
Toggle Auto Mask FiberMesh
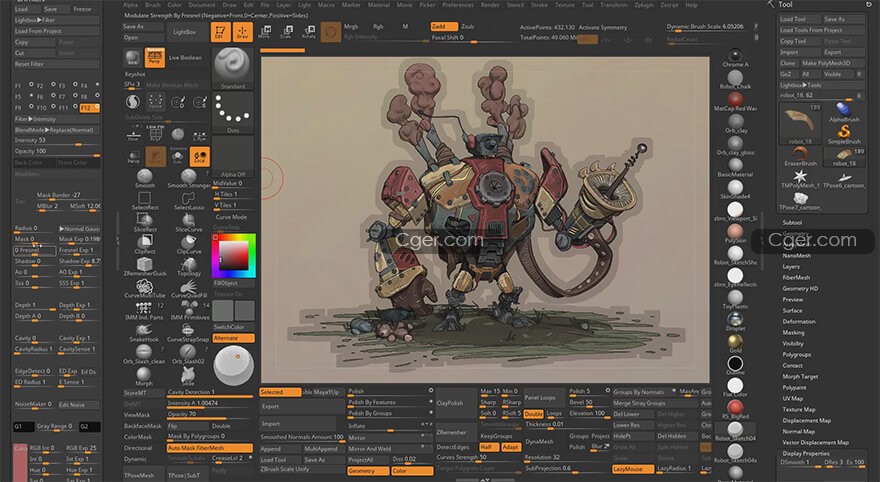210,448
